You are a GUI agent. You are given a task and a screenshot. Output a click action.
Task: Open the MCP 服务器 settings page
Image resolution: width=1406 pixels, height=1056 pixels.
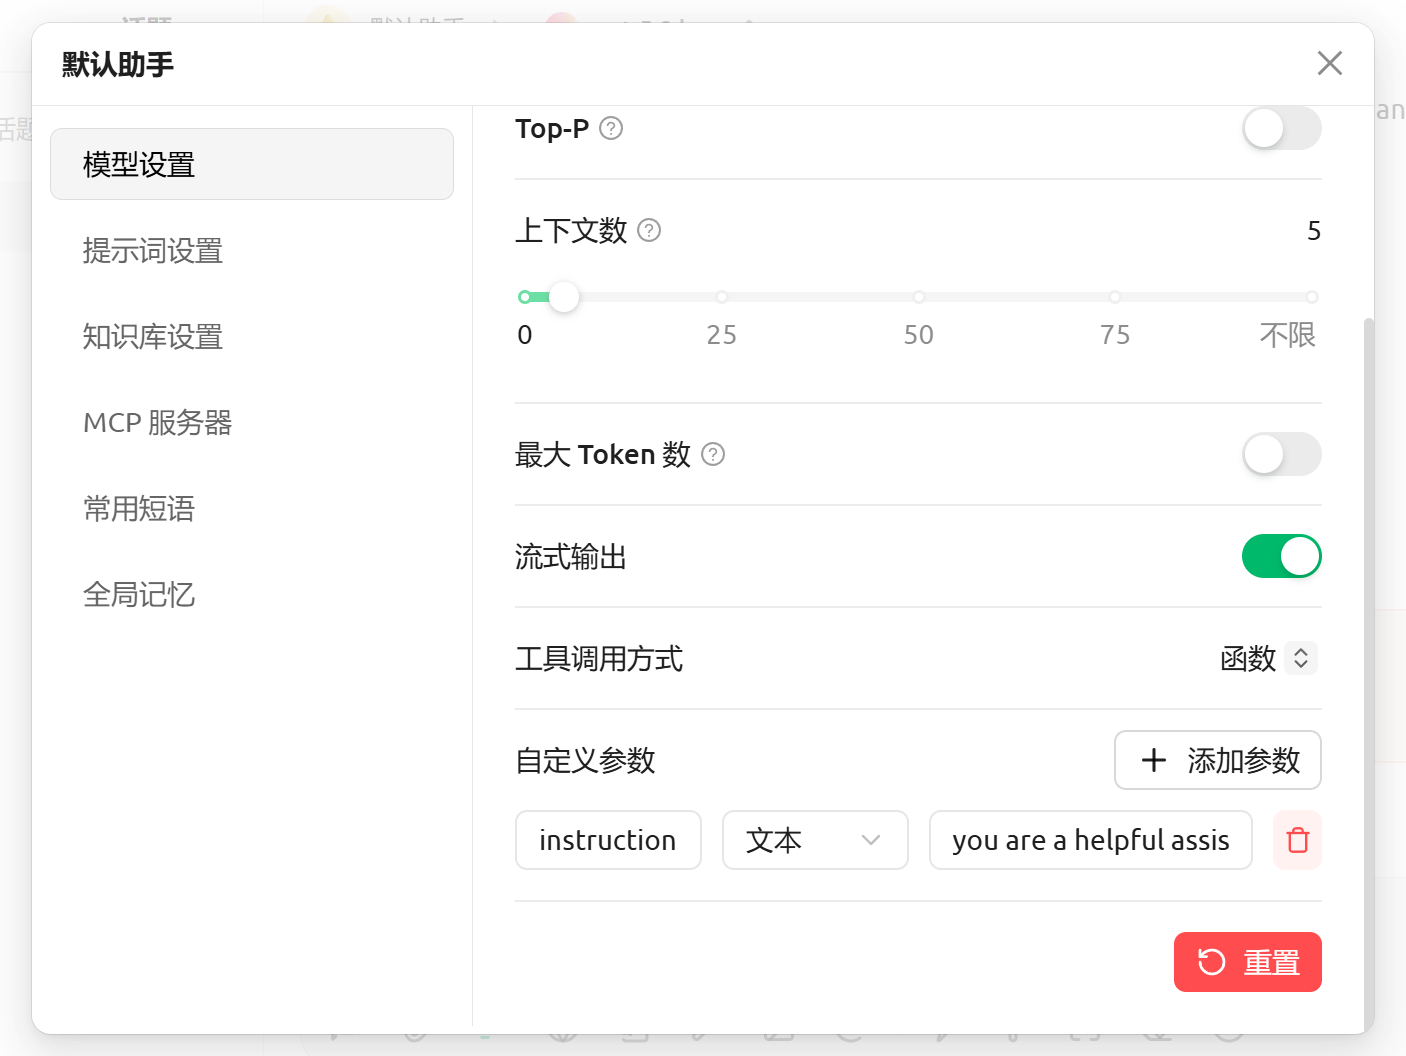[x=157, y=423]
